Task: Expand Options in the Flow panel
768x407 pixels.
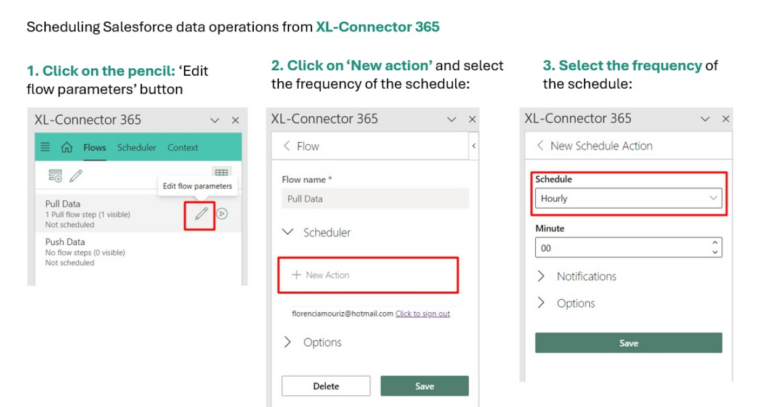Action: pos(288,342)
